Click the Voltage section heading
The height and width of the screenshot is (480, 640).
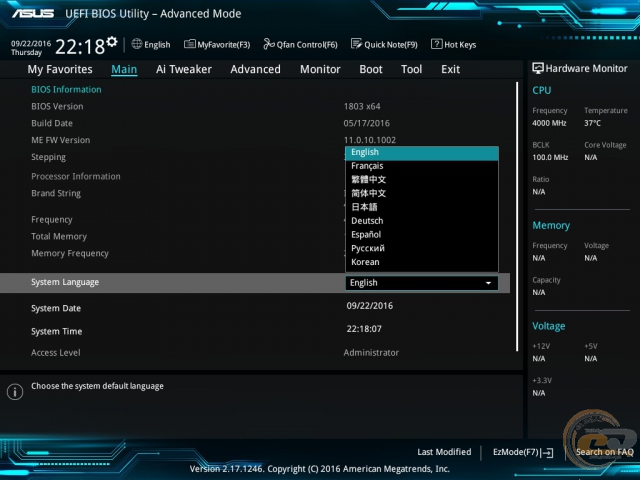[549, 326]
